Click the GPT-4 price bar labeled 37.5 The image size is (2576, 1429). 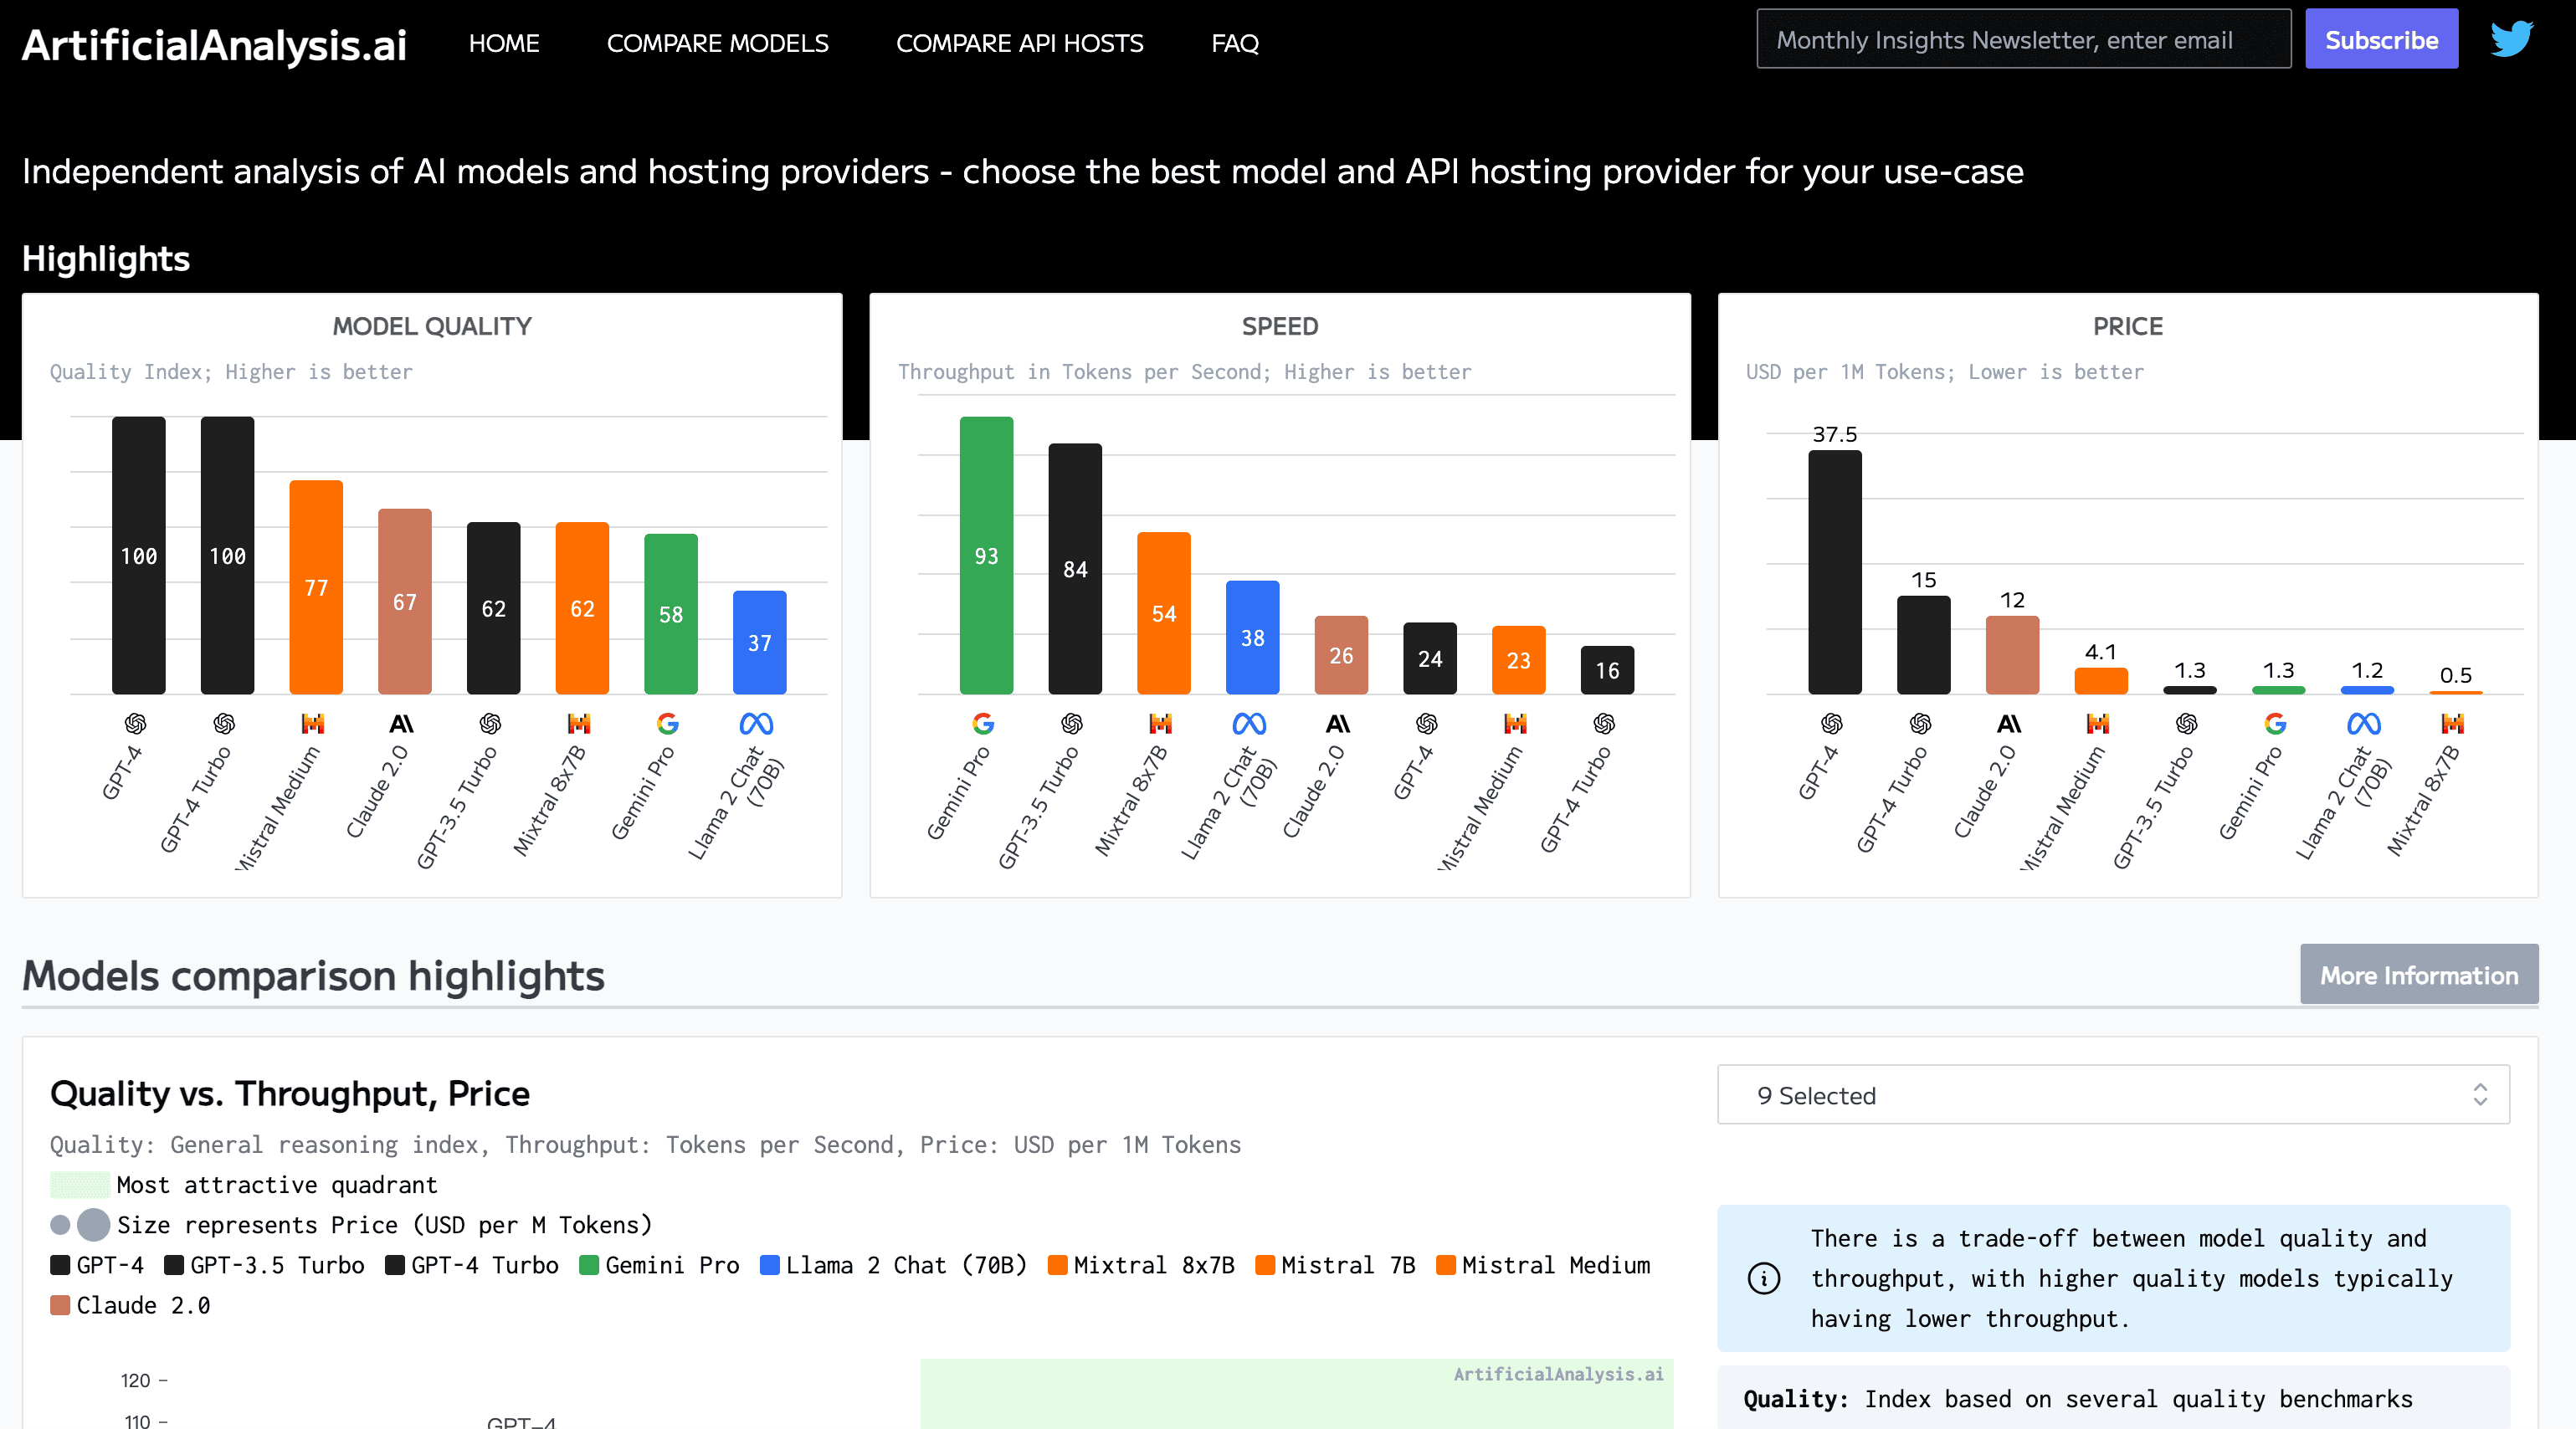pos(1834,572)
